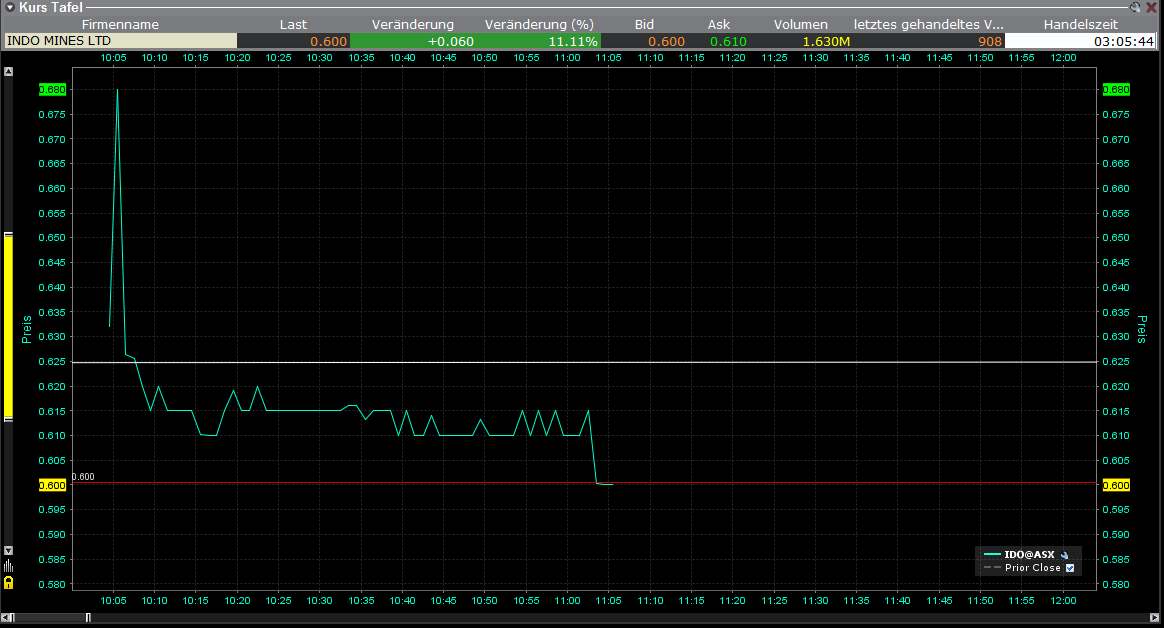Click the yellow padlock lock icon
1164x628 pixels.
click(8, 583)
